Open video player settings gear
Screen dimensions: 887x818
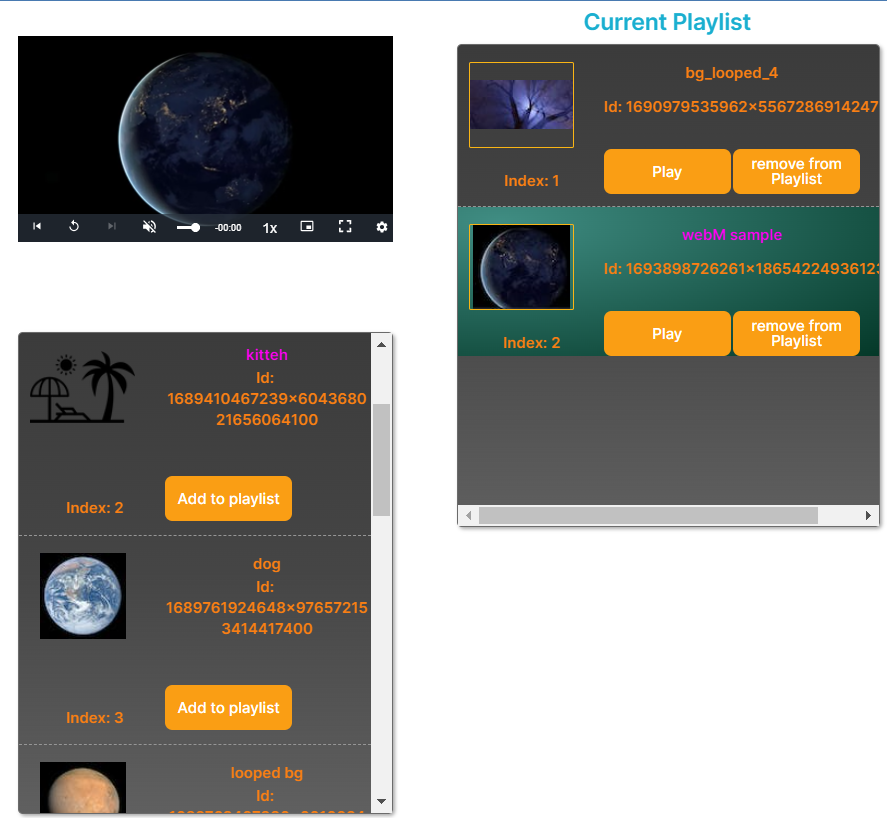click(x=382, y=227)
